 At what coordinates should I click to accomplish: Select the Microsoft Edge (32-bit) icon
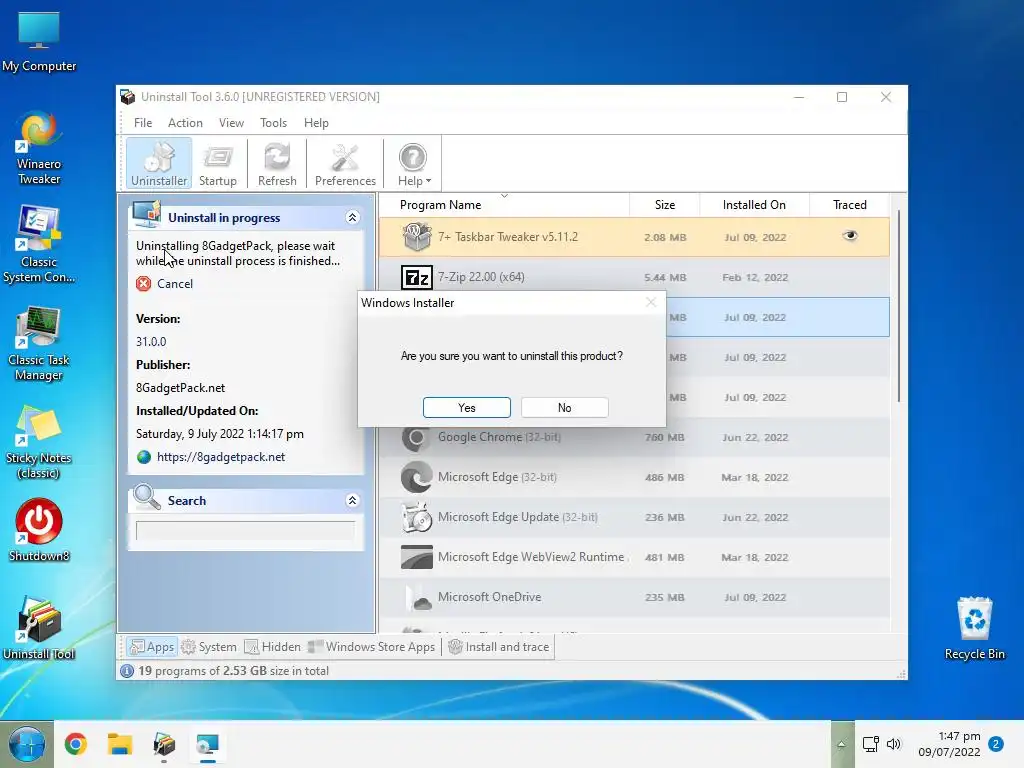coord(416,477)
